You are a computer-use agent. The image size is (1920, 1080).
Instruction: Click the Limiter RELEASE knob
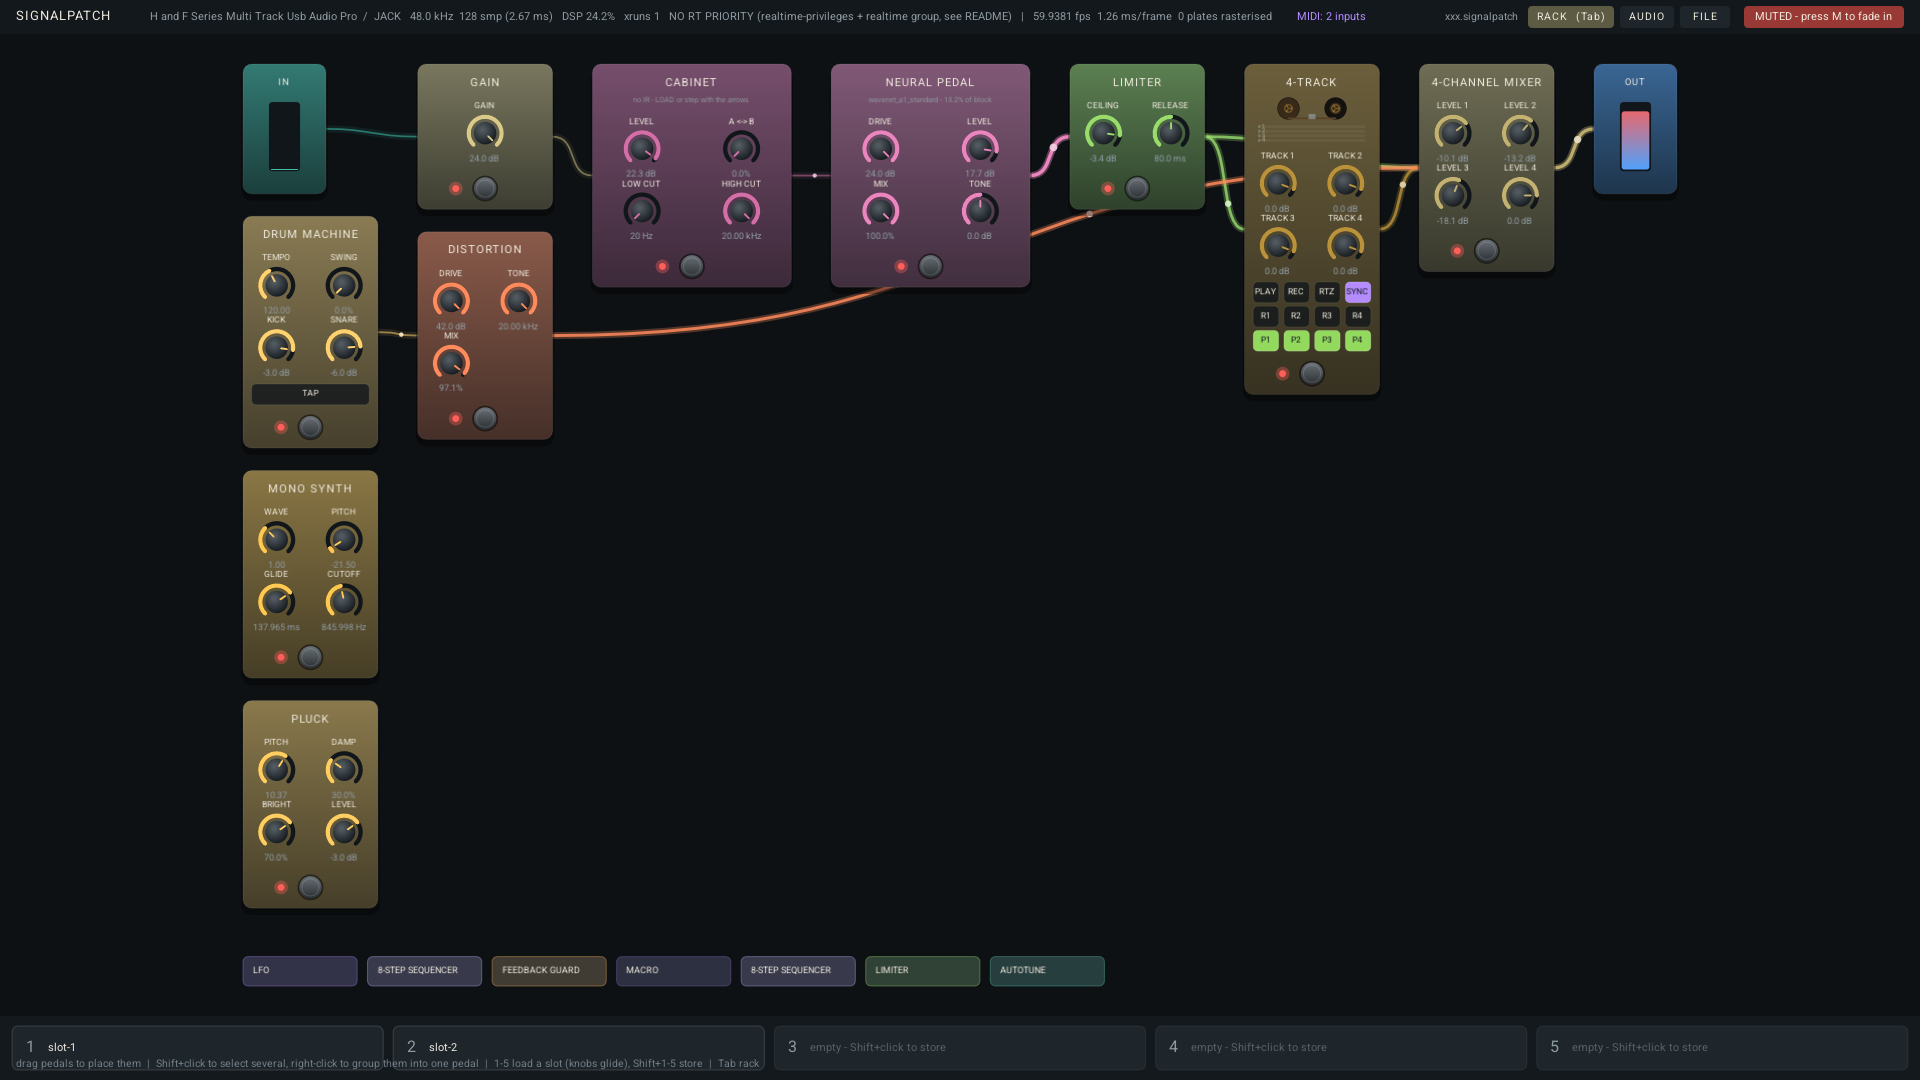click(1170, 133)
